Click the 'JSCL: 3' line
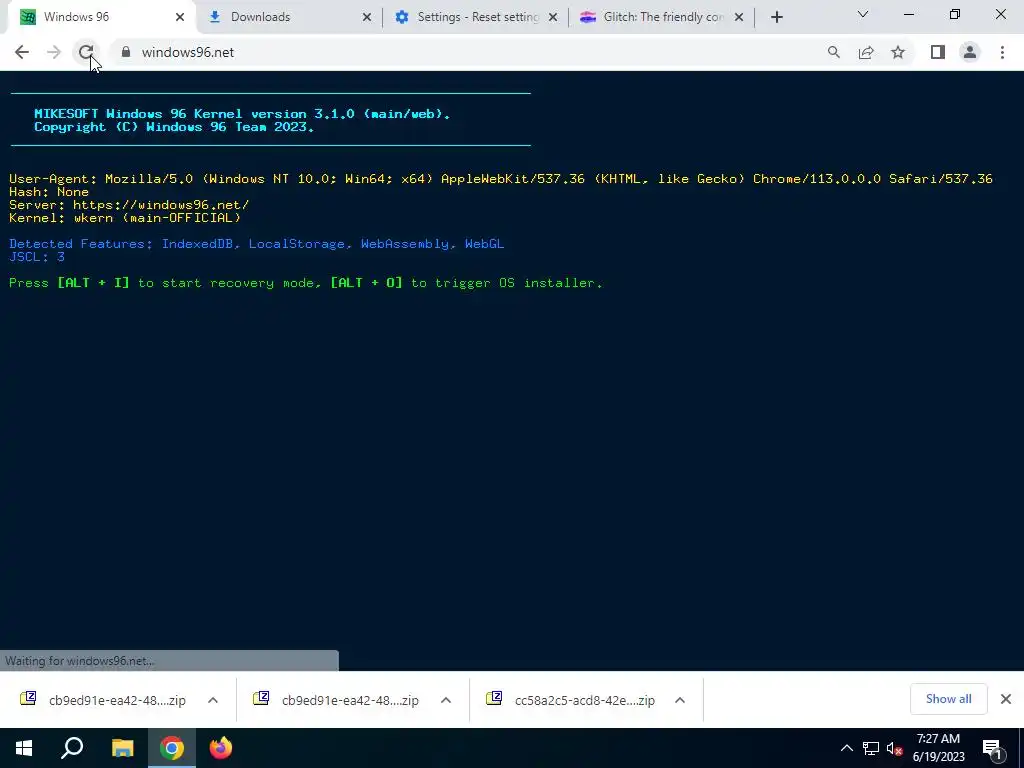The width and height of the screenshot is (1024, 768). (x=37, y=257)
